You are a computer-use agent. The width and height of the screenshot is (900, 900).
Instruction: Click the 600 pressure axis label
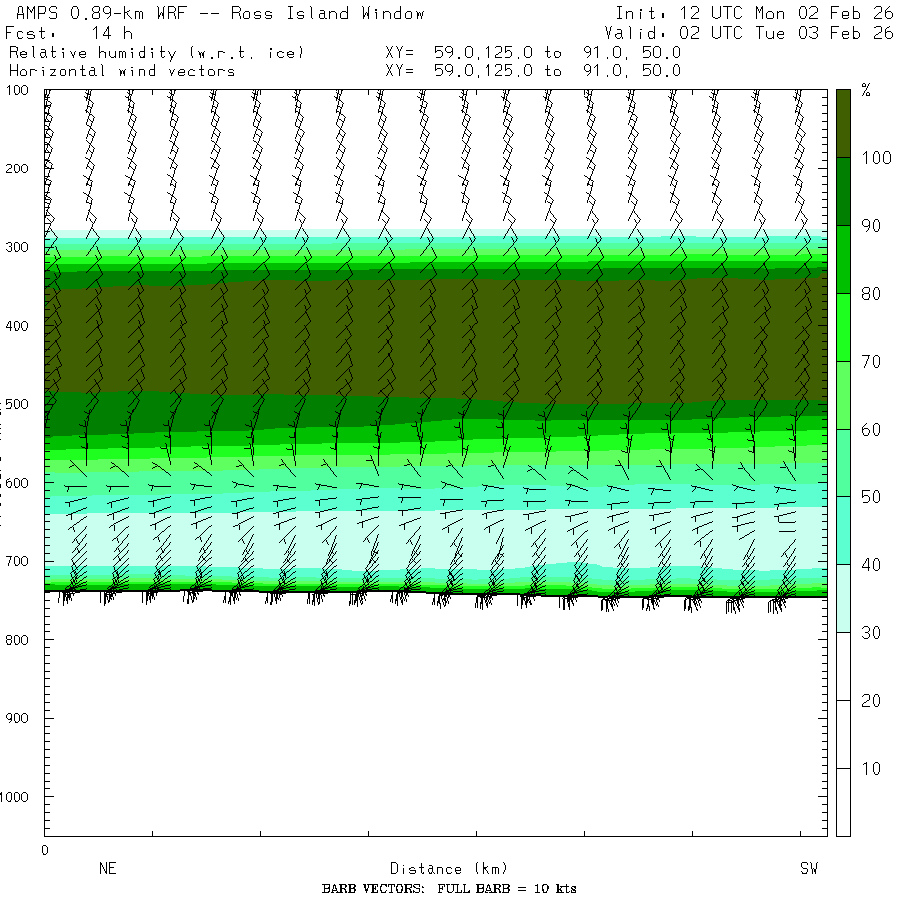click(x=17, y=483)
